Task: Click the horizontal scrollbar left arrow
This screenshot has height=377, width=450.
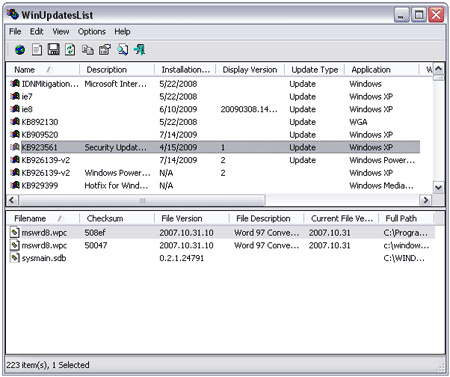Action: [12, 200]
